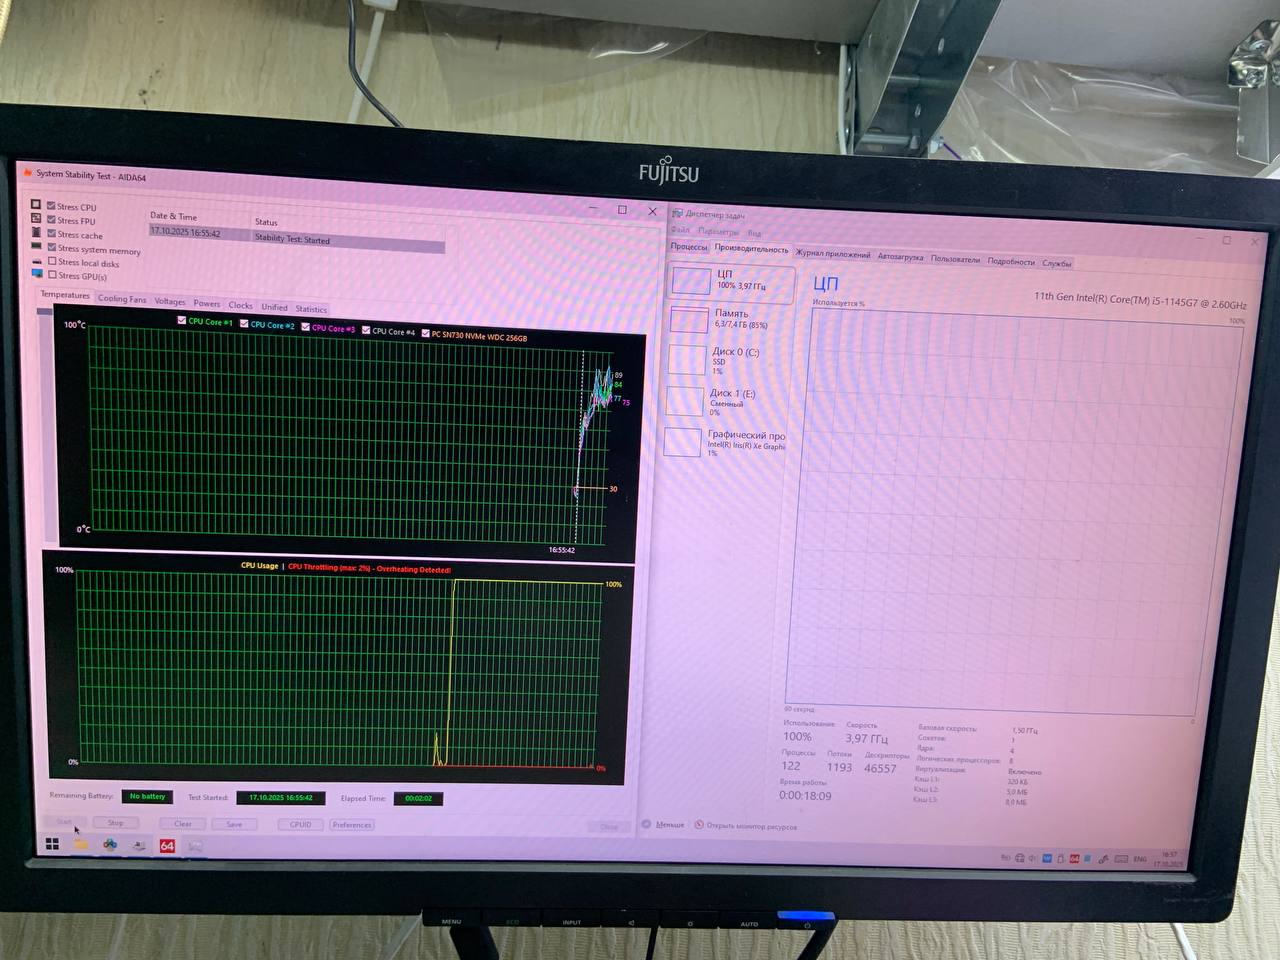Open the Процессы tab
This screenshot has width=1280, height=960.
(688, 246)
